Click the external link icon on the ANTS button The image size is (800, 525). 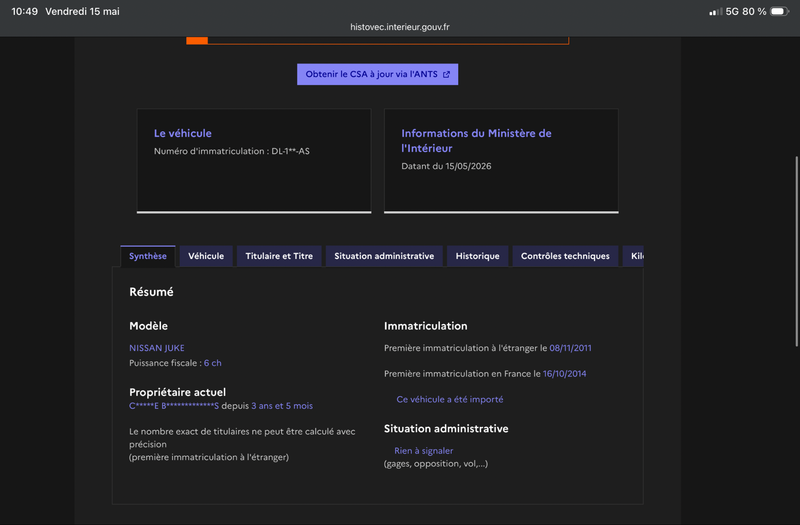coord(446,74)
